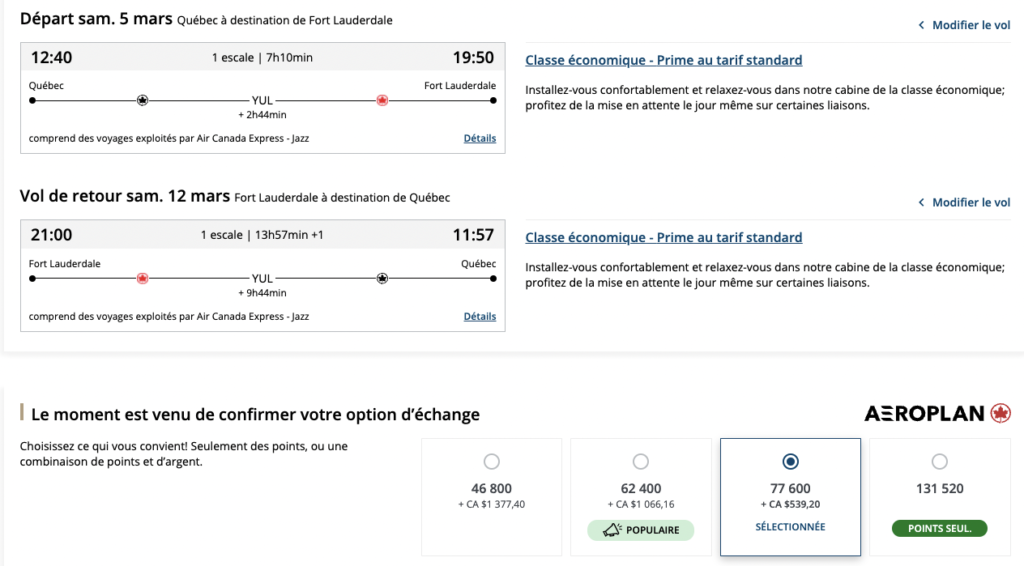Open the departure Classe économique fare link

coord(663,60)
